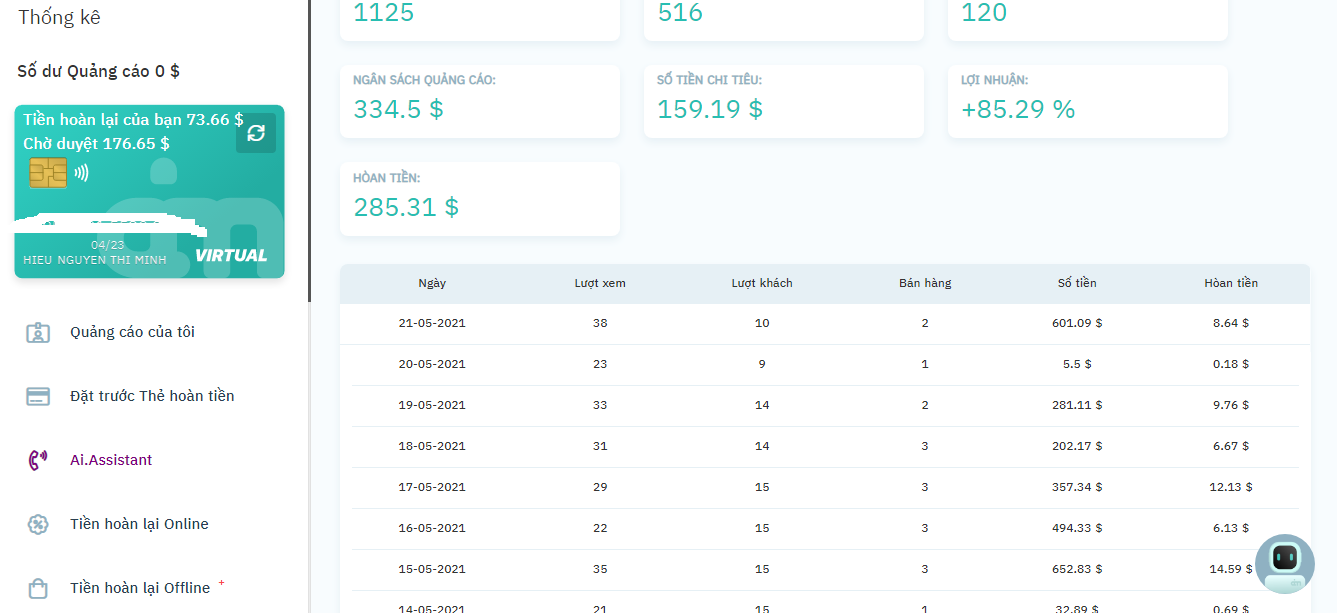This screenshot has height=613, width=1337.
Task: Click the Lượt xem column header
Action: [x=600, y=283]
